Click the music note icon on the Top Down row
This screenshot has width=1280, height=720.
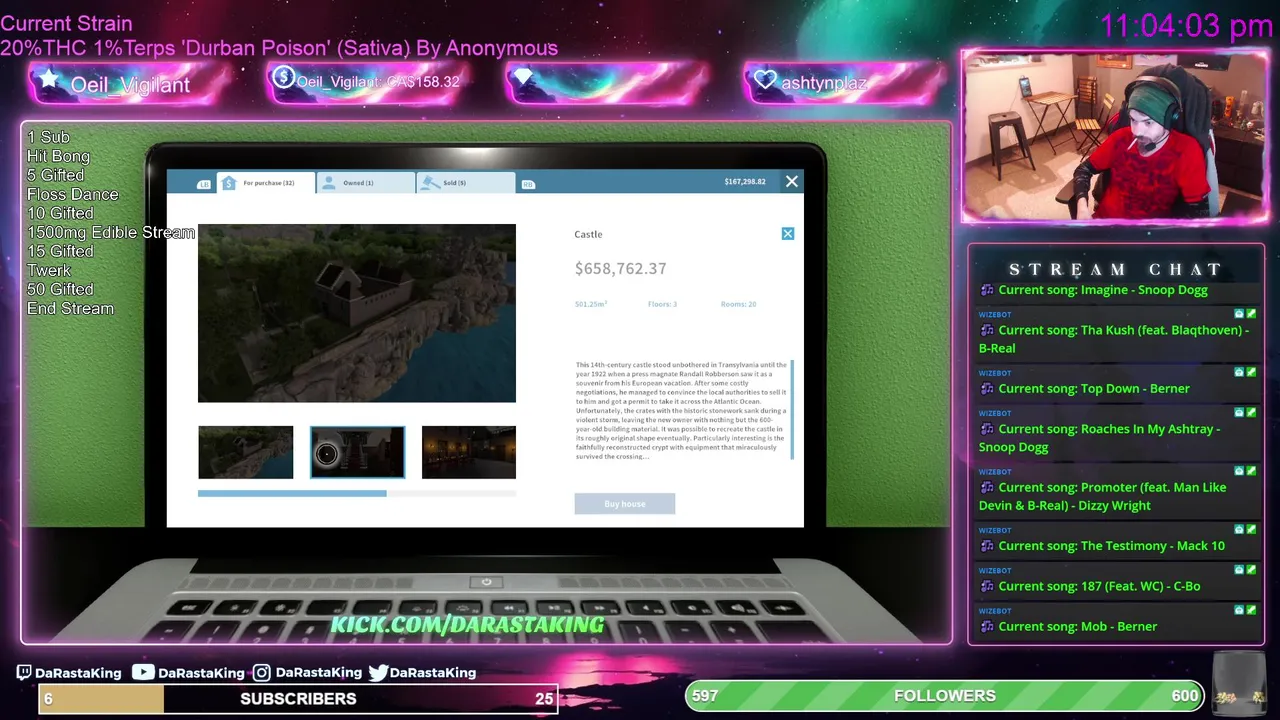click(987, 389)
